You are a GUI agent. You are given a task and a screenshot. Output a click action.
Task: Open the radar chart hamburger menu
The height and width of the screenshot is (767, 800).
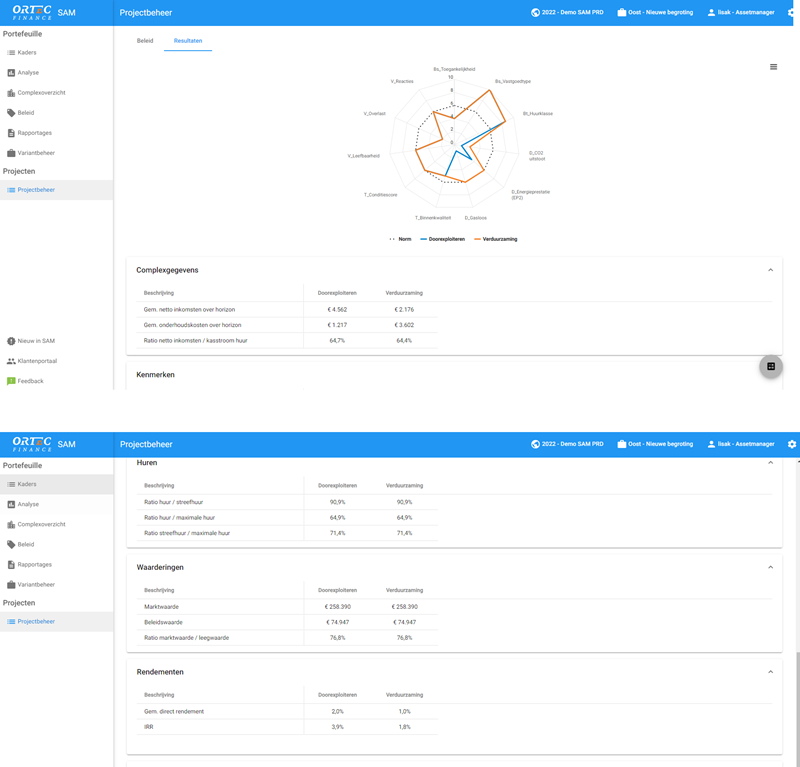[773, 67]
